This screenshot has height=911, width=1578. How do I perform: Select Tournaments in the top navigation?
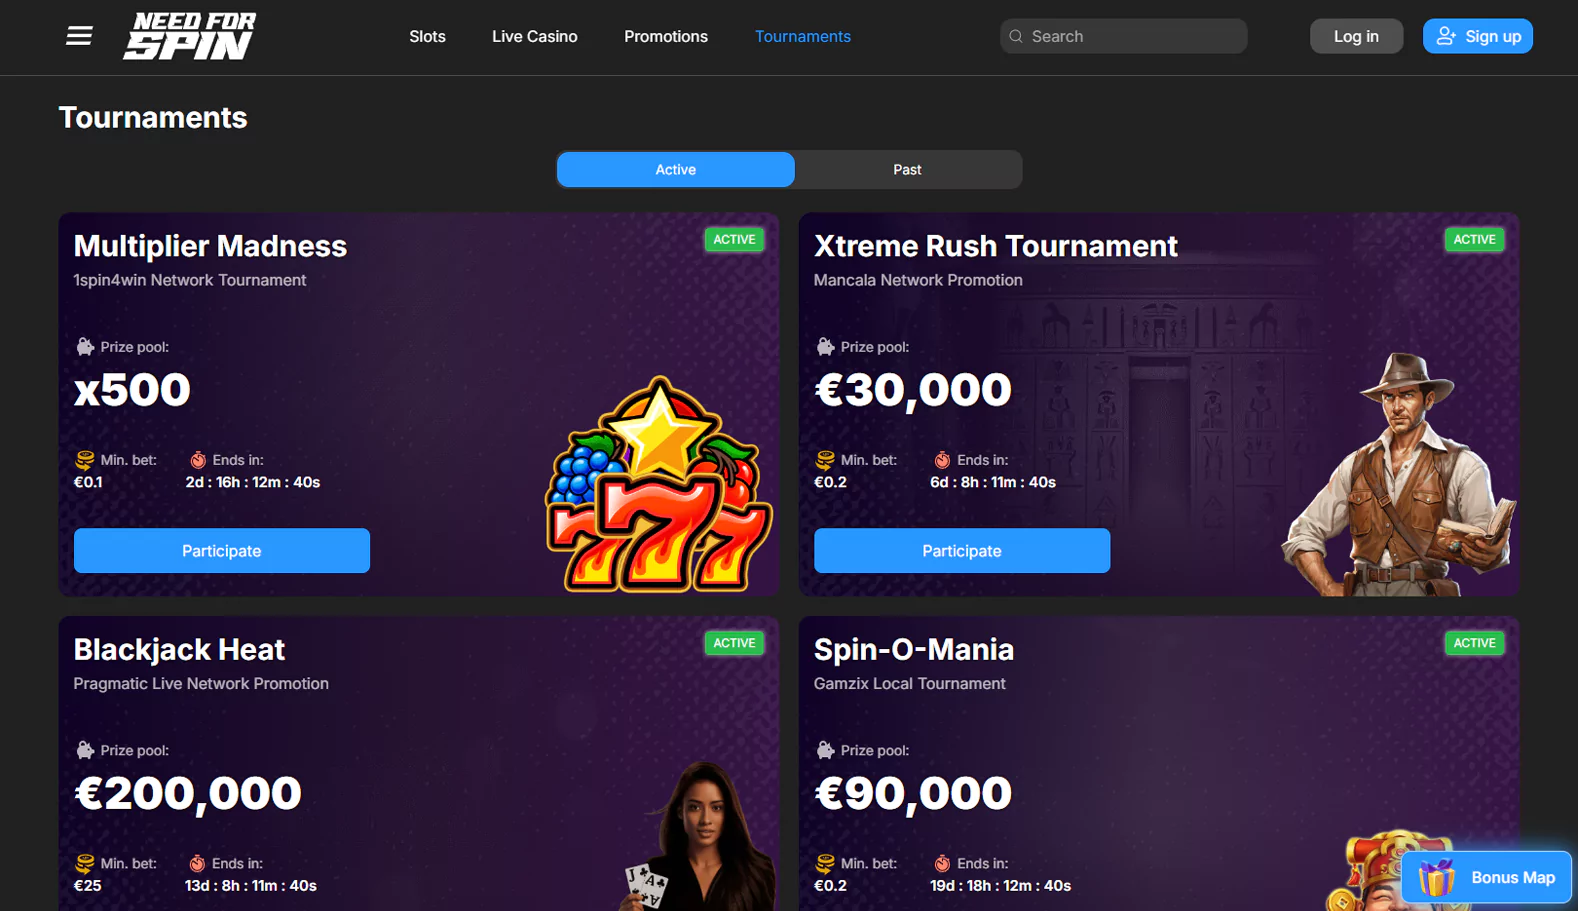(803, 36)
